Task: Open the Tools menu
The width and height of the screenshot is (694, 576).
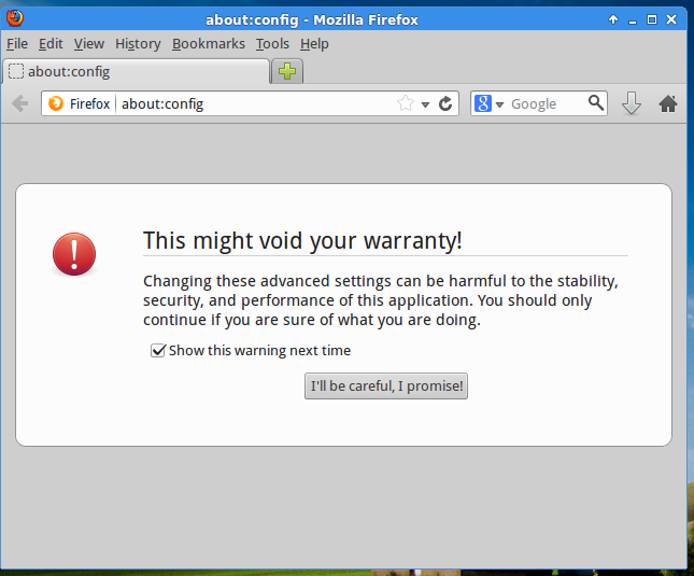Action: tap(272, 44)
